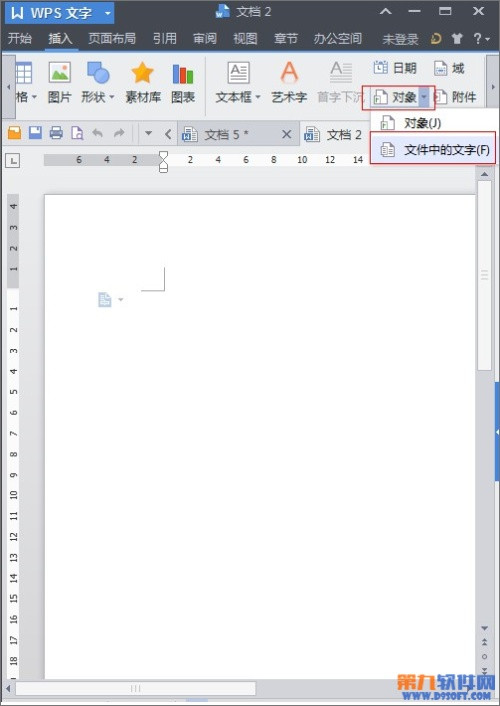Viewport: 500px width, 706px height.
Task: Open the WPS 文字 application menu arrow
Action: click(x=108, y=13)
